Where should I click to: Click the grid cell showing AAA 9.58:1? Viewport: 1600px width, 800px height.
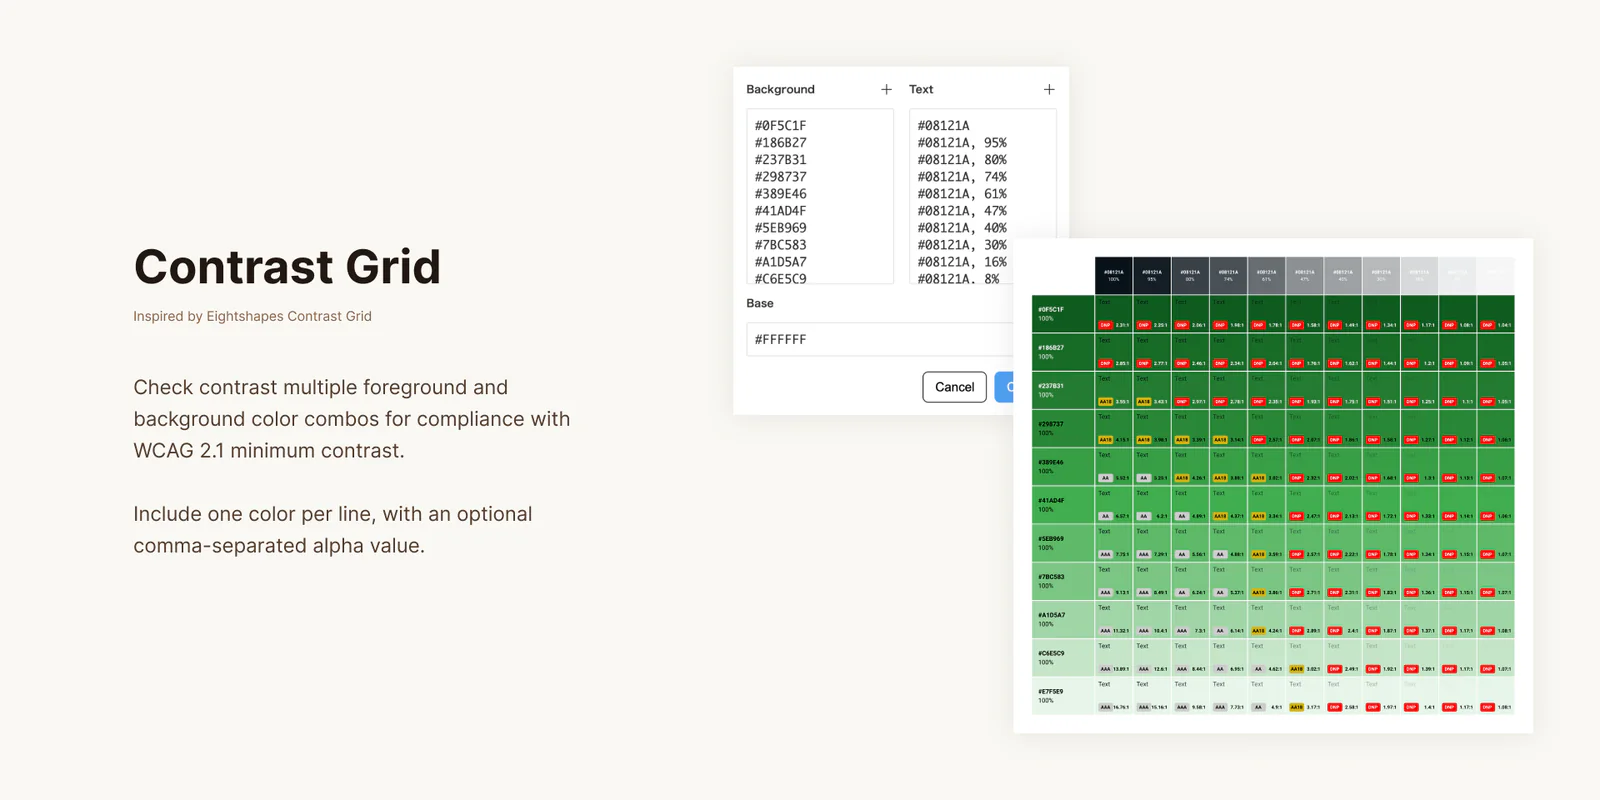click(1190, 696)
